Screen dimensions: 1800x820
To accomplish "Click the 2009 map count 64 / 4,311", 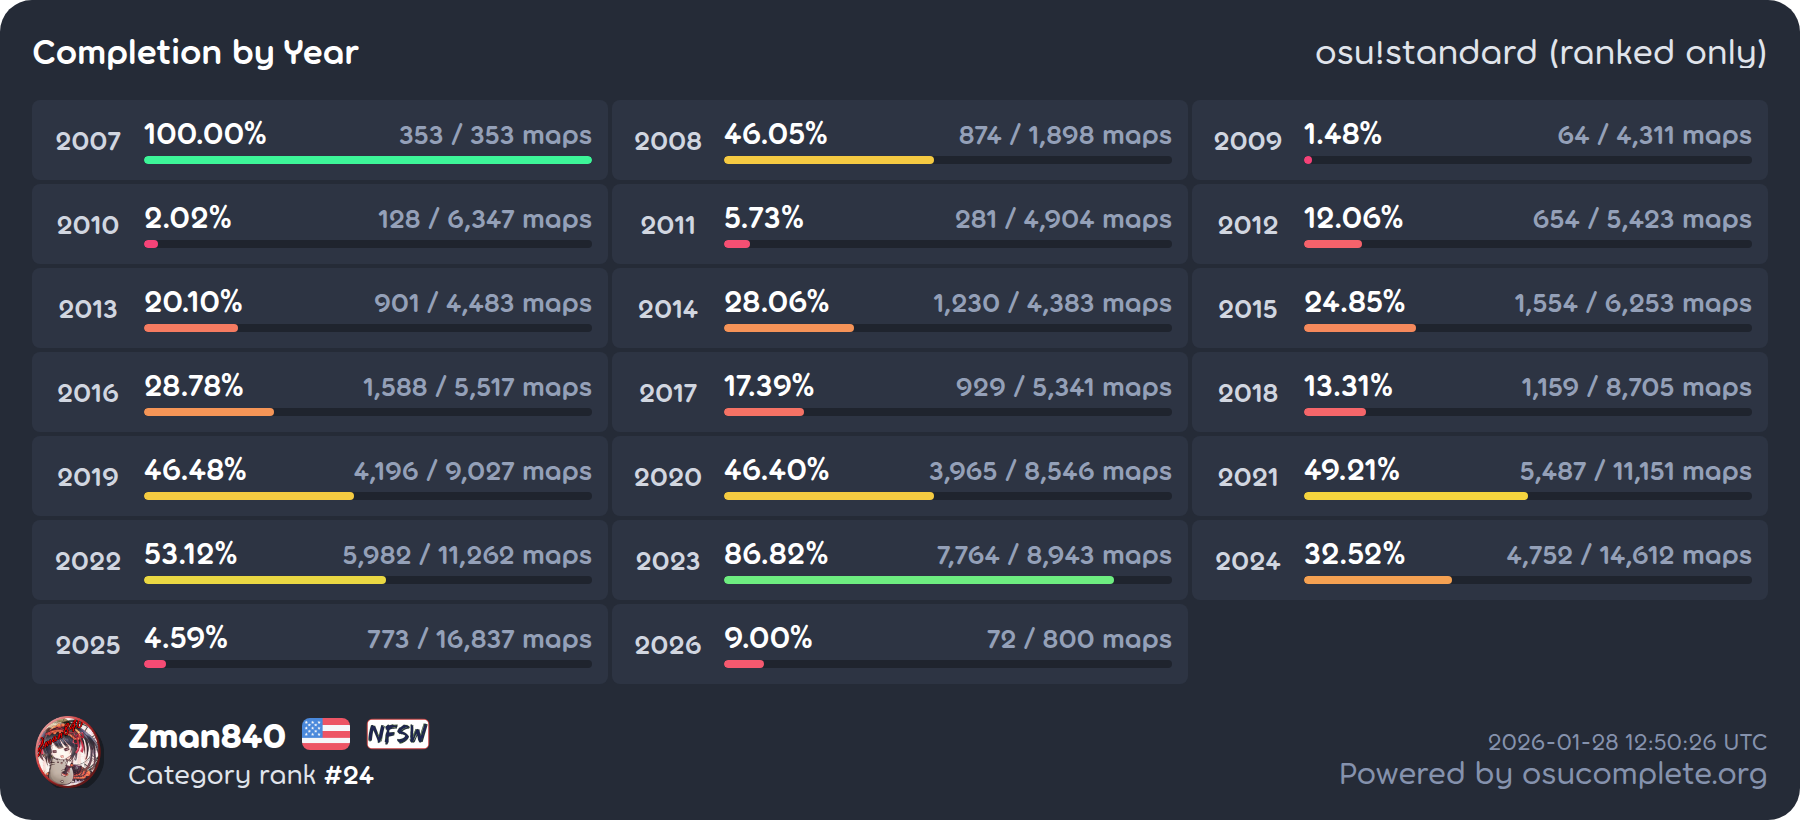I will tap(1654, 135).
